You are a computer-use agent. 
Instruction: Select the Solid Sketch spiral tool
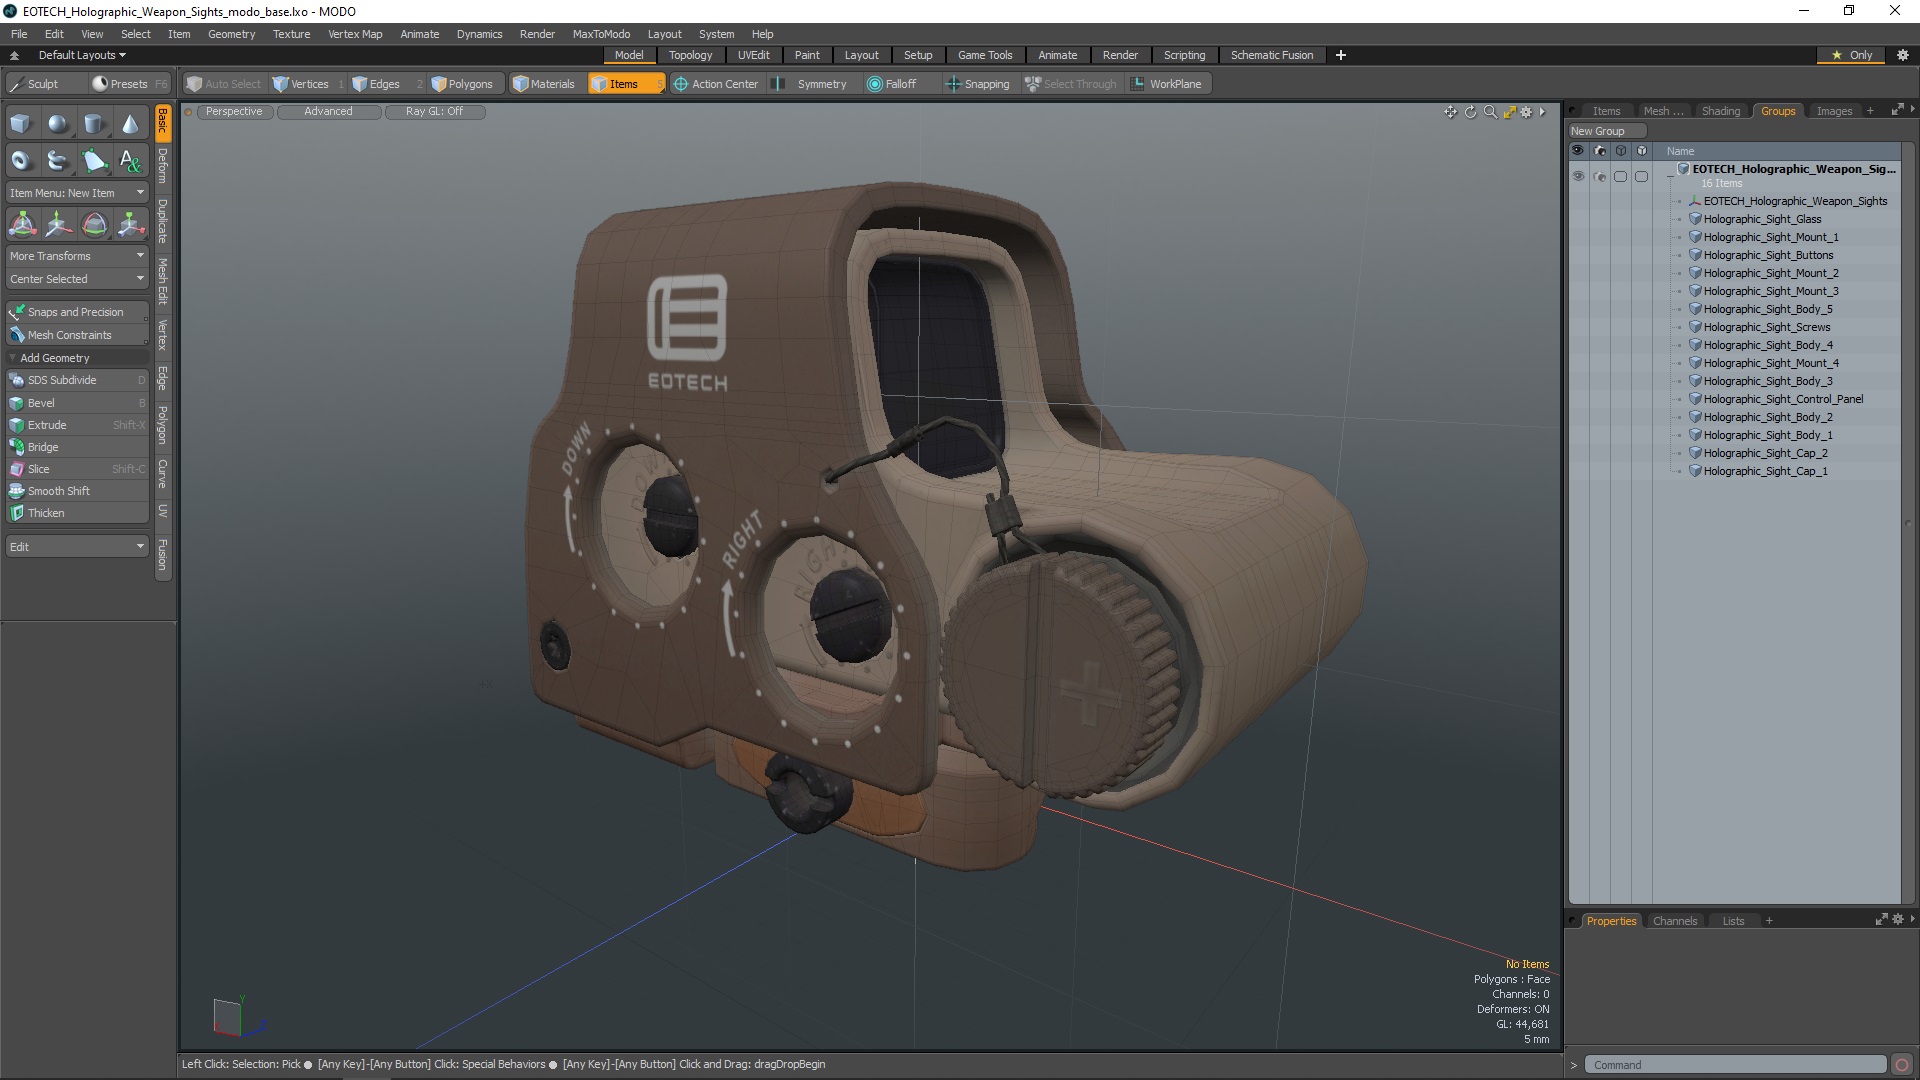coord(58,160)
